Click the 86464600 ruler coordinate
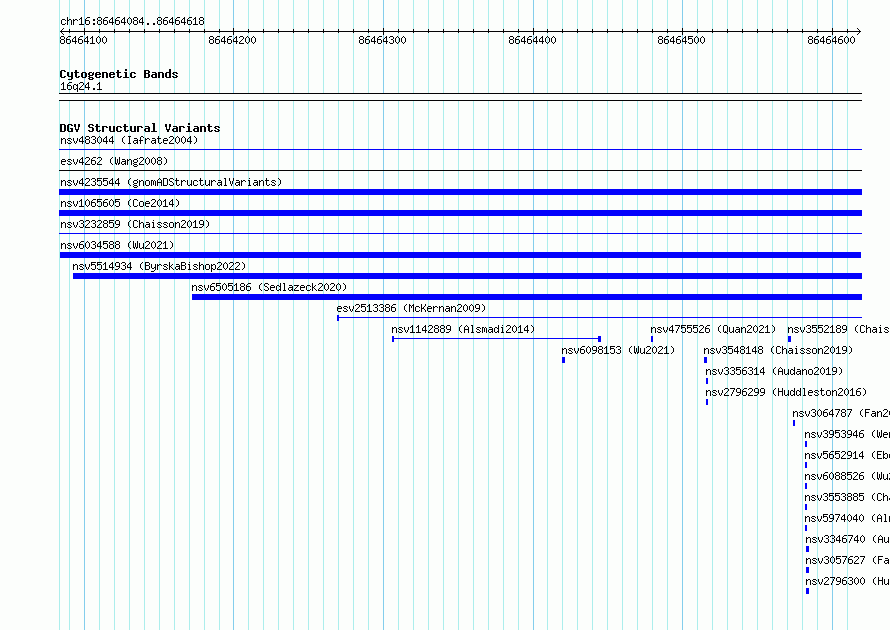The width and height of the screenshot is (890, 630). point(831,40)
